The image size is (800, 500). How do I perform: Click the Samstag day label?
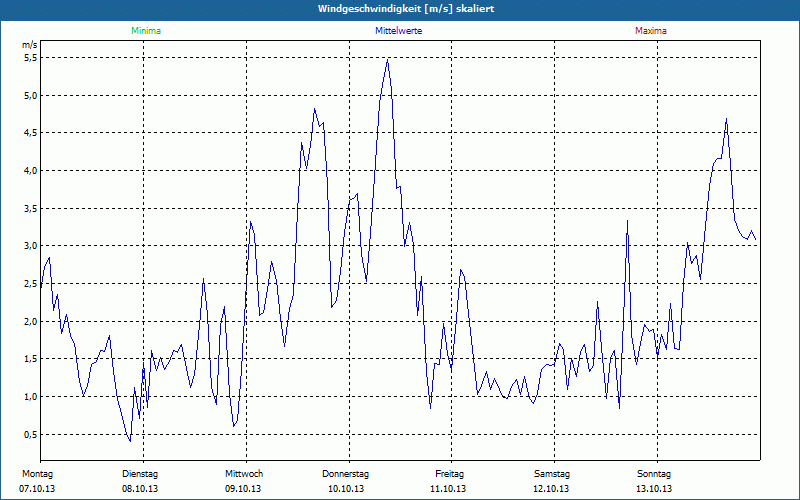pyautogui.click(x=552, y=474)
